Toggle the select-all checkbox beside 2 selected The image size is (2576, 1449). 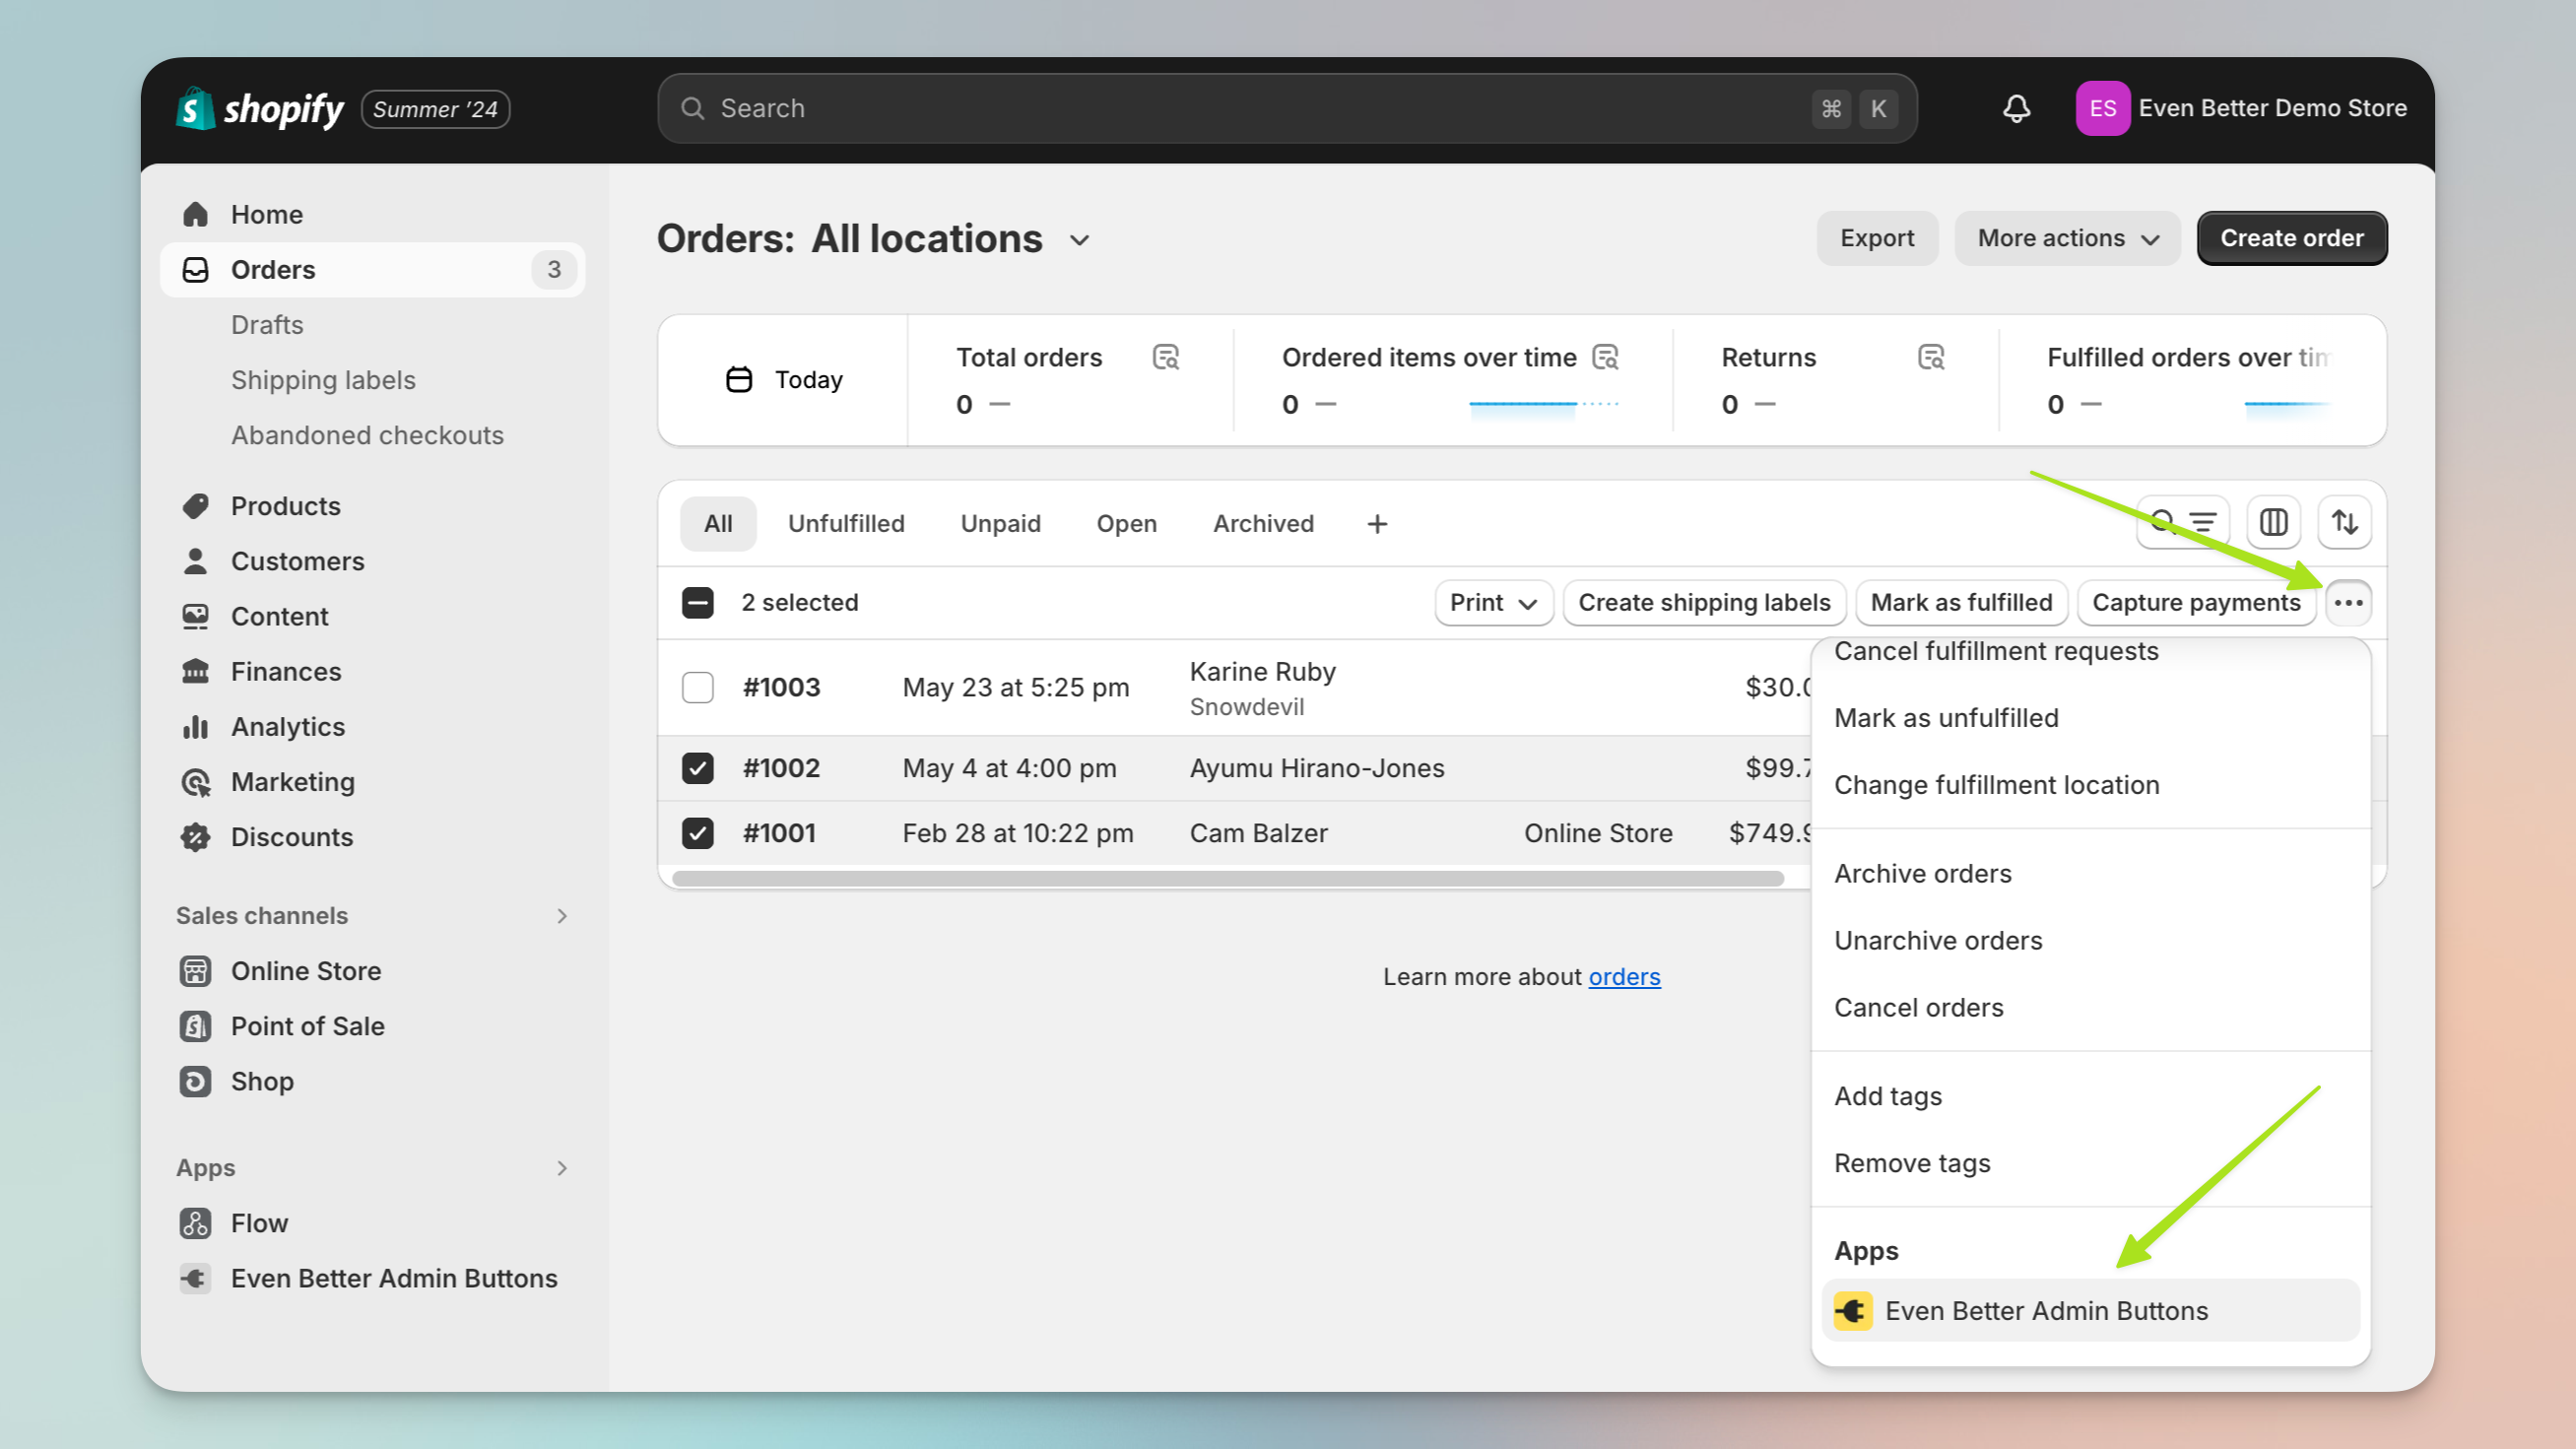[x=697, y=602]
